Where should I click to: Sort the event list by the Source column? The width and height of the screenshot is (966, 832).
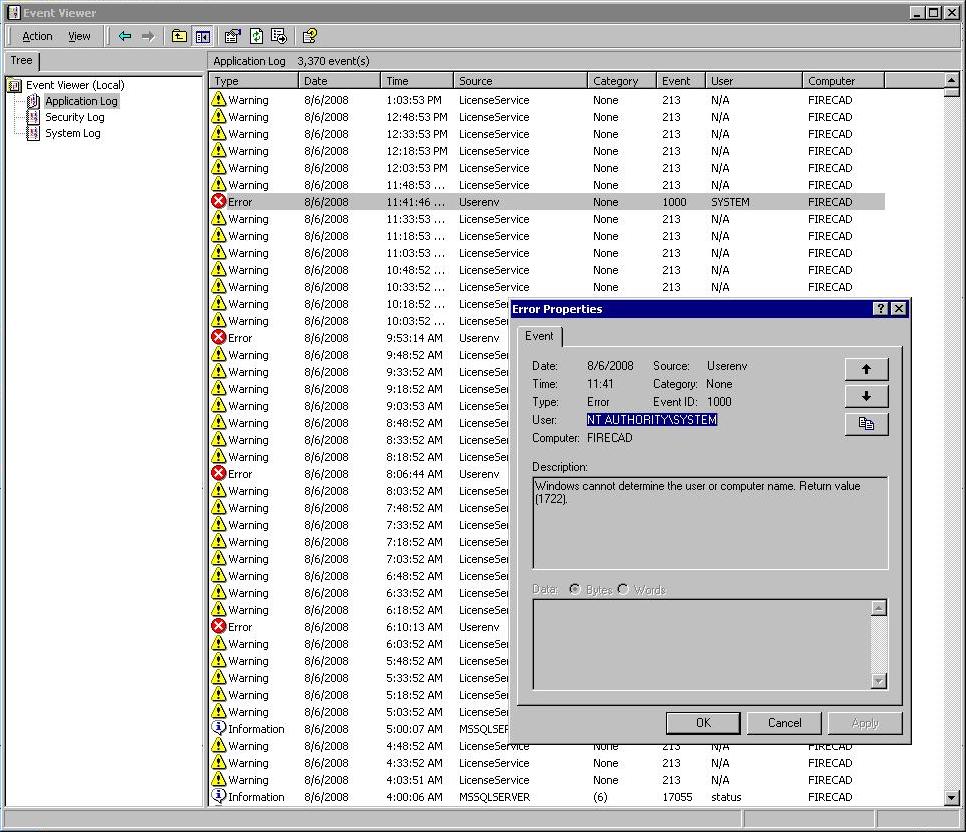click(520, 81)
